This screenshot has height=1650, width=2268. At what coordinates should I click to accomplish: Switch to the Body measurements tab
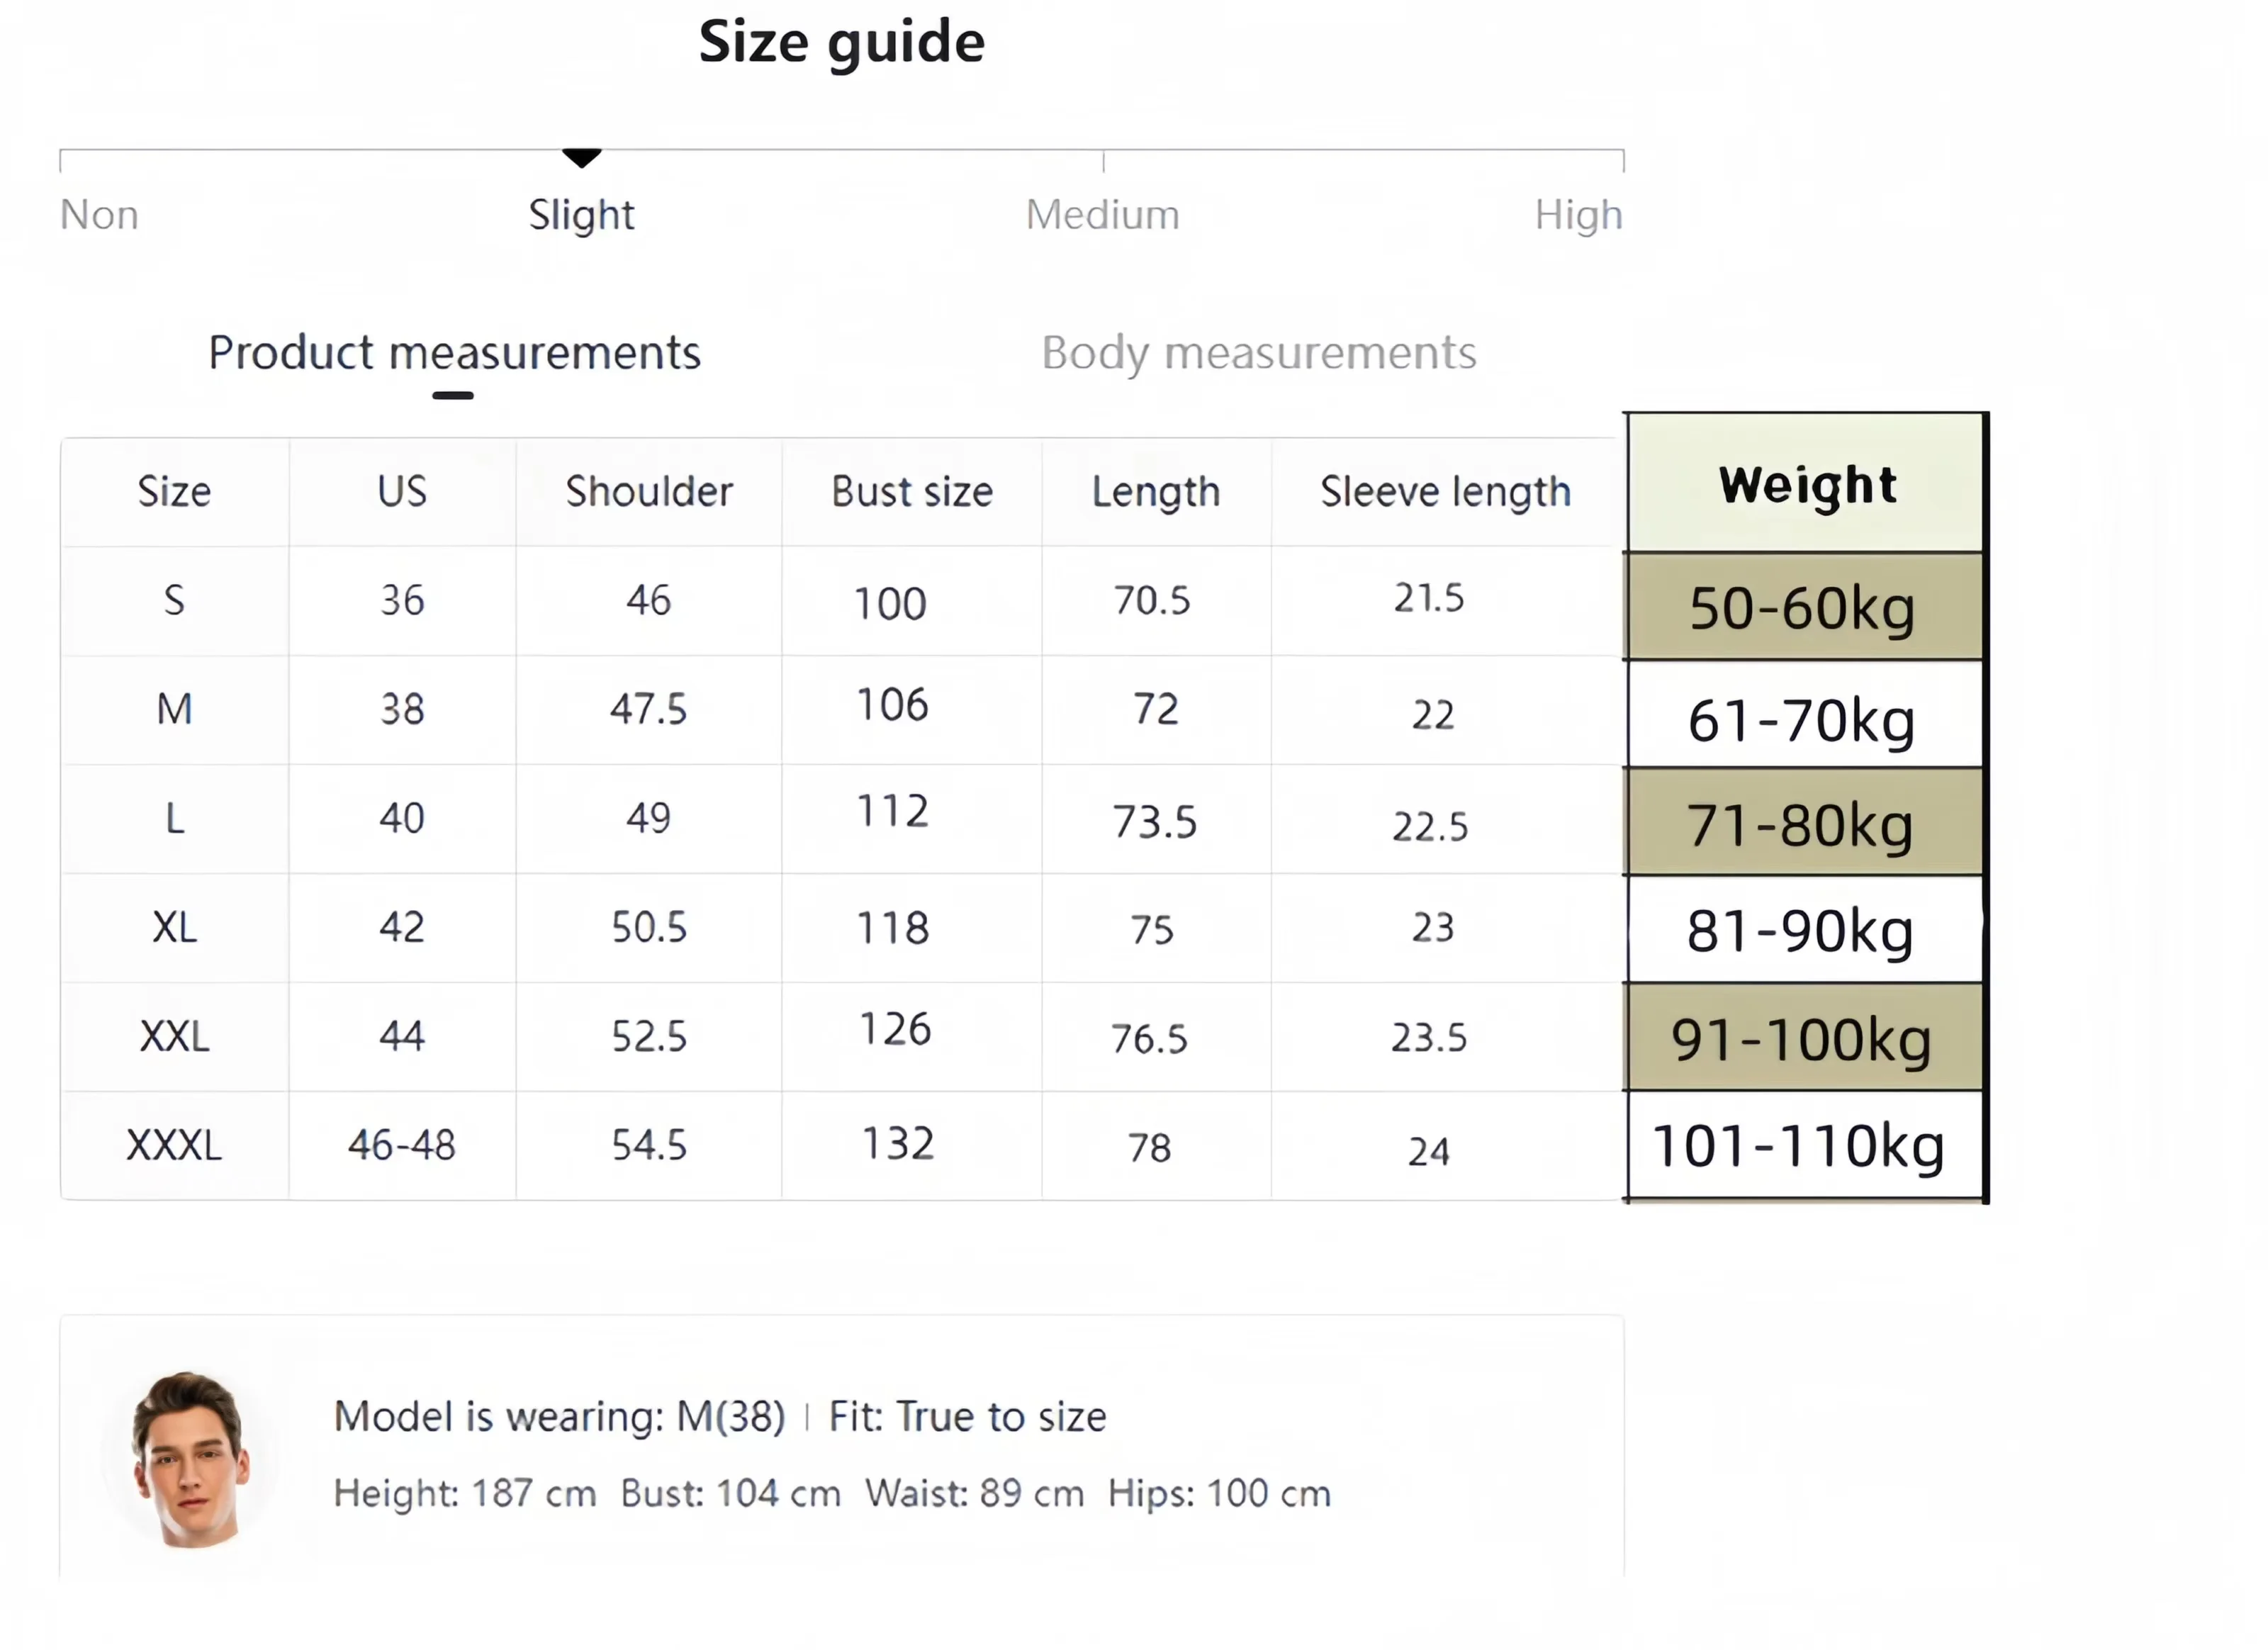click(1258, 353)
